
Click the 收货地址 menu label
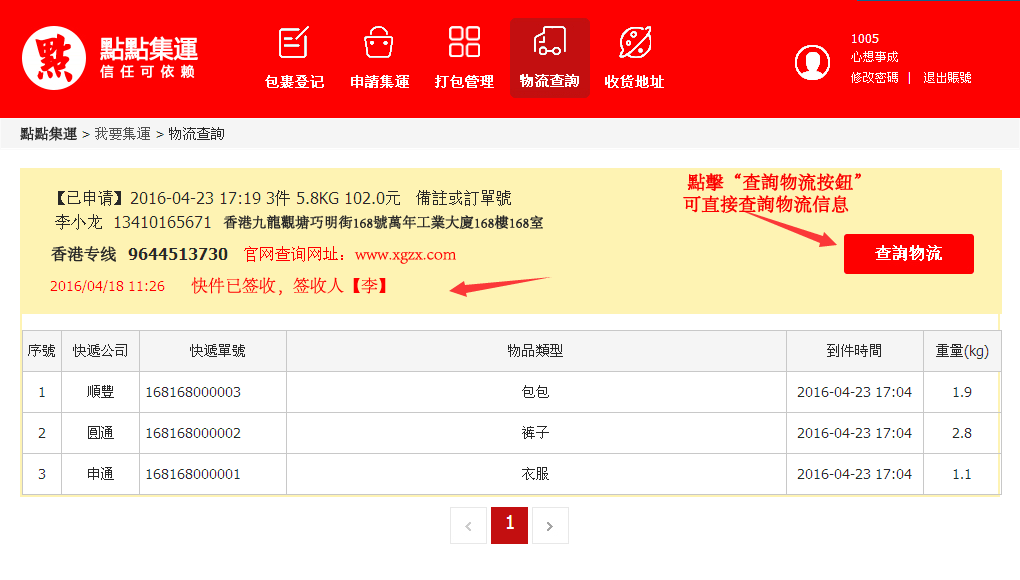pyautogui.click(x=634, y=82)
